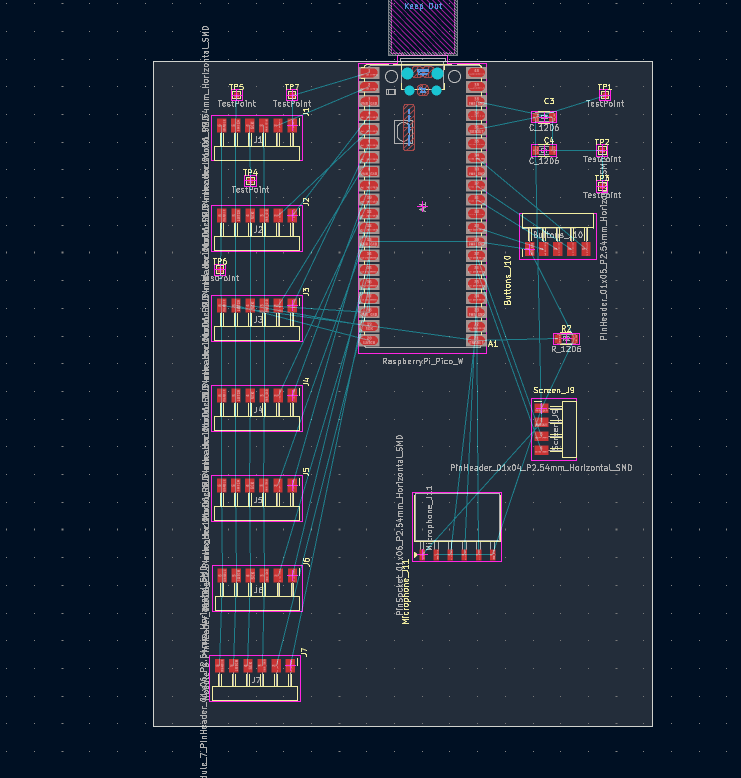Select the J1 pin header footprint
741x778 pixels.
click(257, 138)
